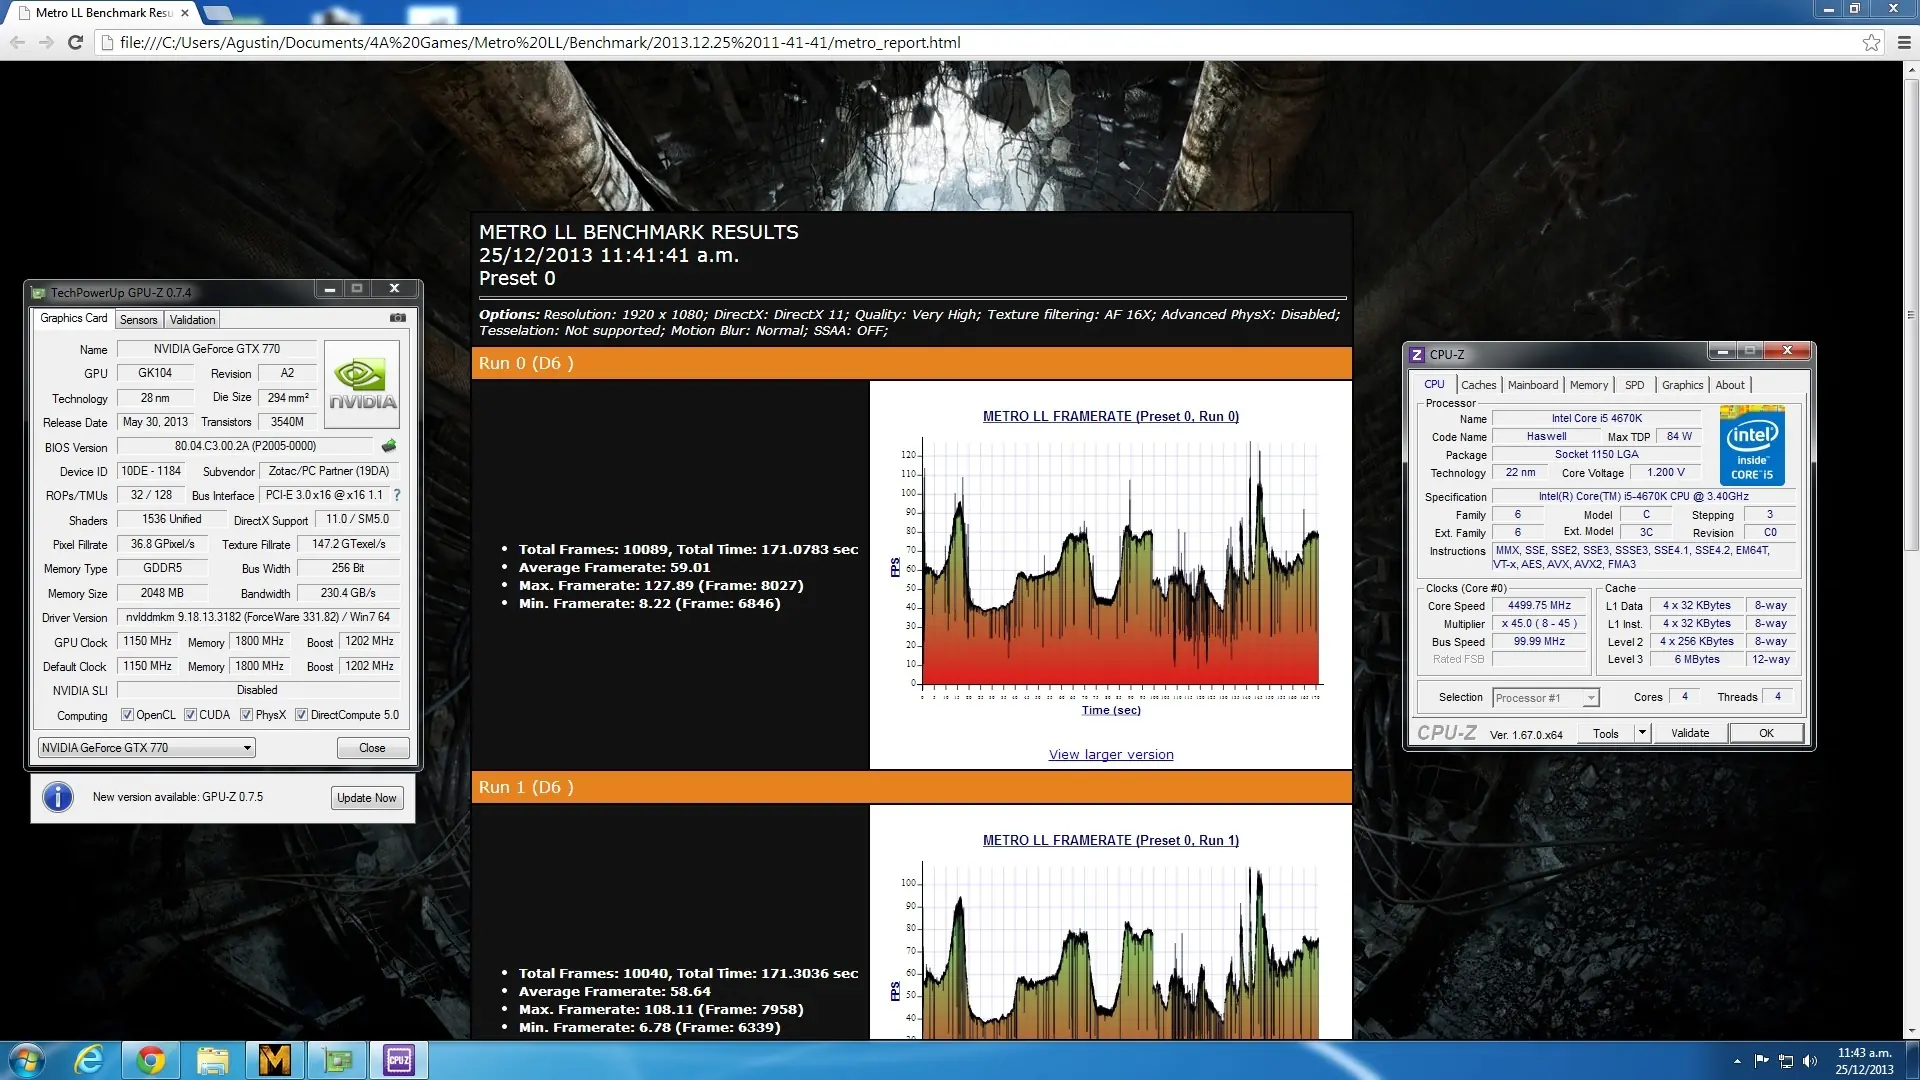1920x1080 pixels.
Task: Launch Internet Explorer from the taskbar
Action: click(90, 1060)
